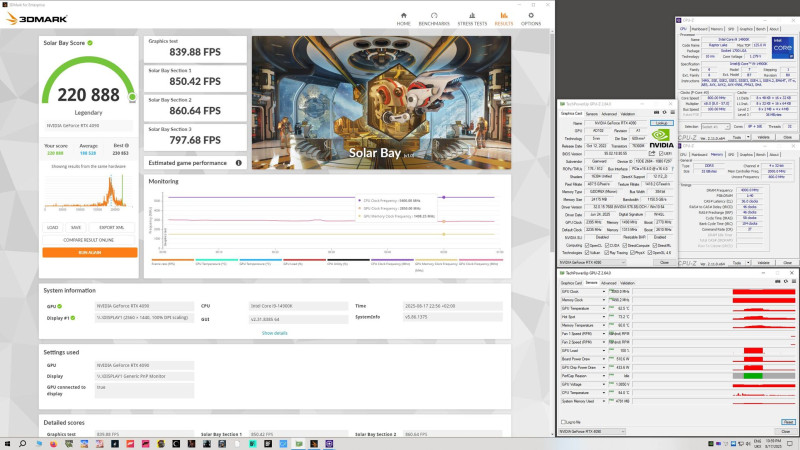Enable the Log to file checkbox in GPU-Z Sensors
The image size is (800, 450).
tap(563, 422)
